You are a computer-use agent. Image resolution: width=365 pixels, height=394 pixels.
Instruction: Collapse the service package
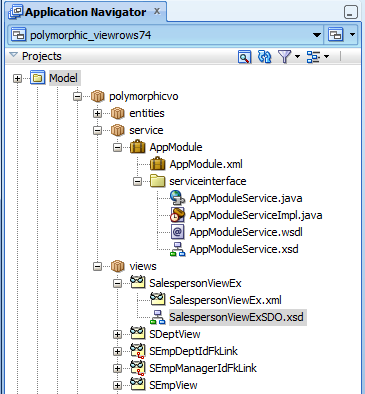(x=97, y=131)
